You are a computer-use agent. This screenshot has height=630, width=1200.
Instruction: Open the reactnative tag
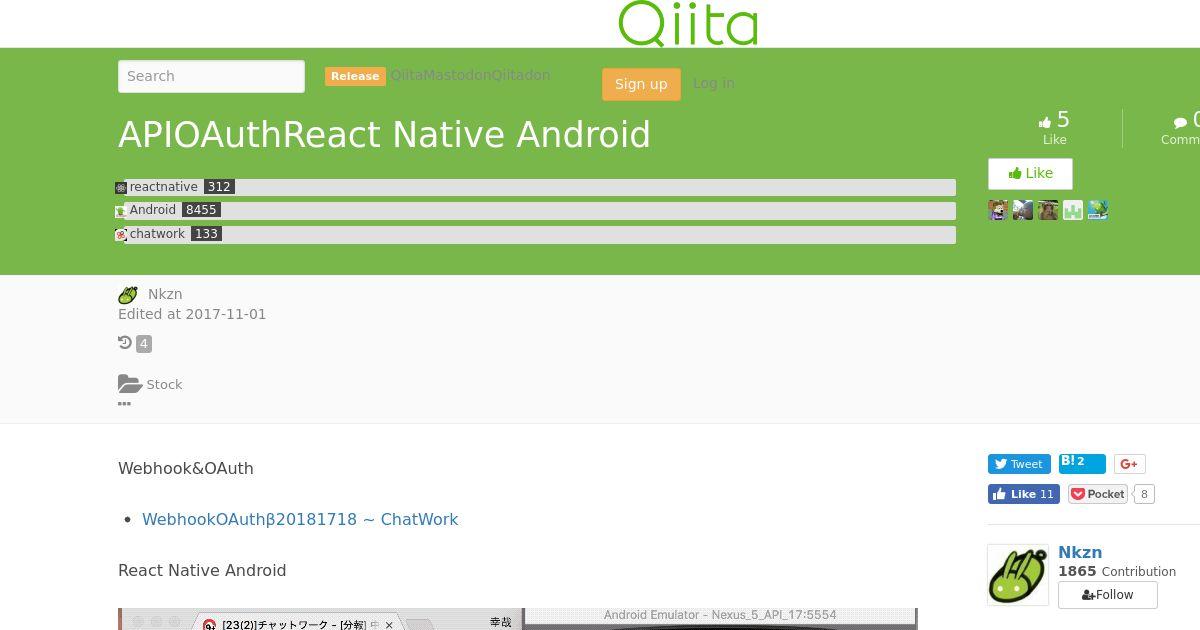tap(164, 187)
